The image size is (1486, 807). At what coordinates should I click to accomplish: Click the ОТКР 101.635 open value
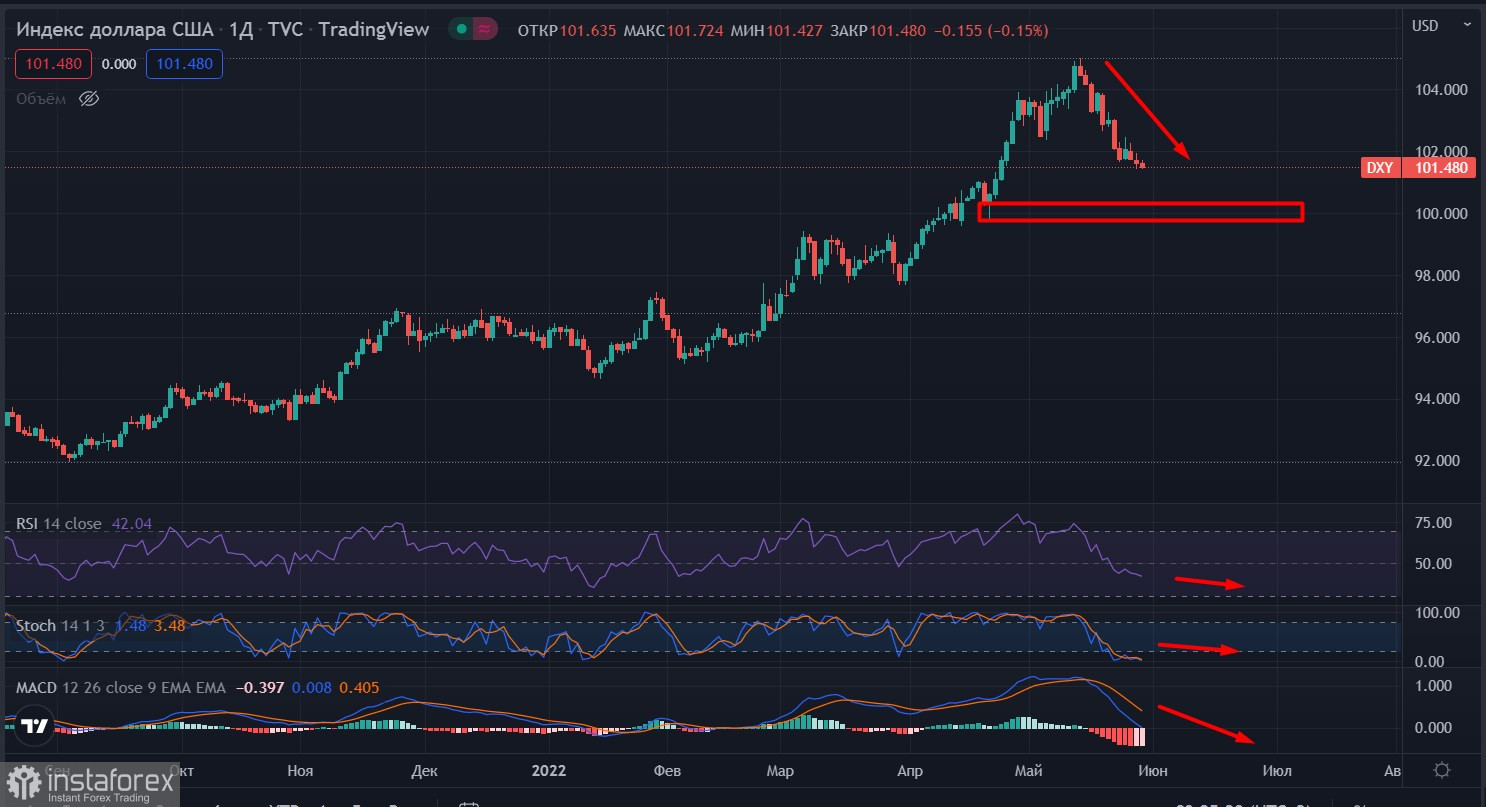pyautogui.click(x=566, y=31)
